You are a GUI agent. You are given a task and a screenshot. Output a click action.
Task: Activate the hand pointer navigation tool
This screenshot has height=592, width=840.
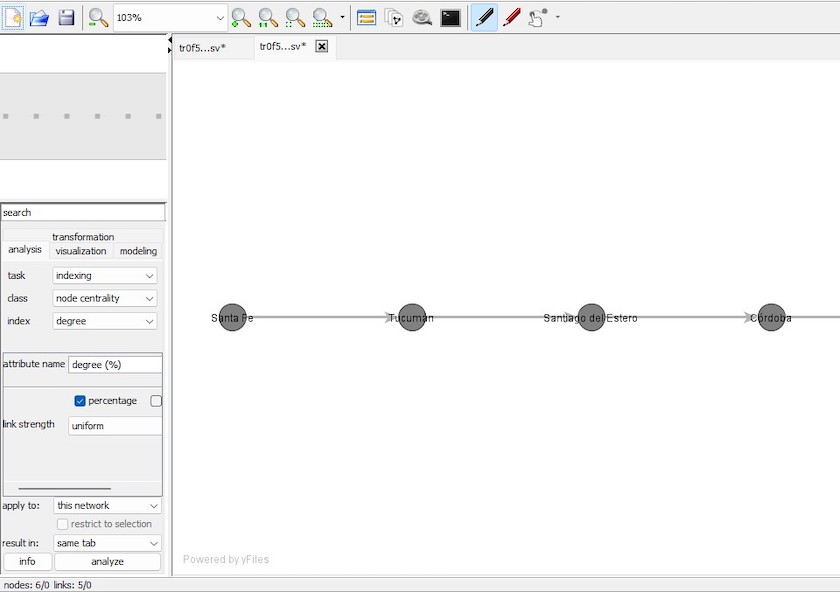[x=538, y=17]
